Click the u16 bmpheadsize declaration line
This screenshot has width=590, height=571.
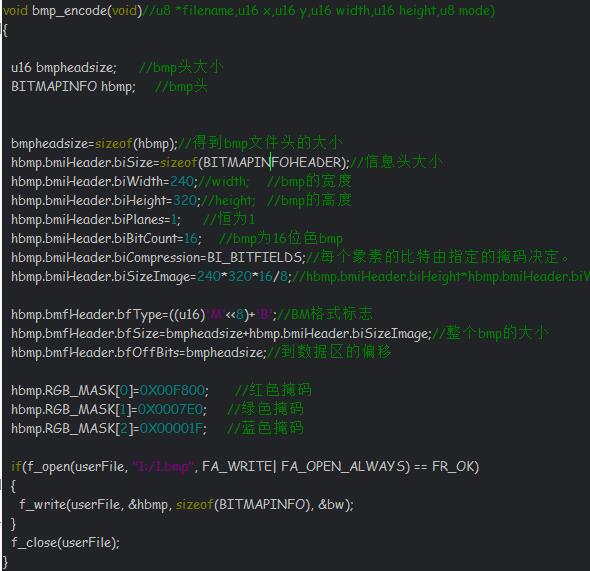tap(64, 68)
